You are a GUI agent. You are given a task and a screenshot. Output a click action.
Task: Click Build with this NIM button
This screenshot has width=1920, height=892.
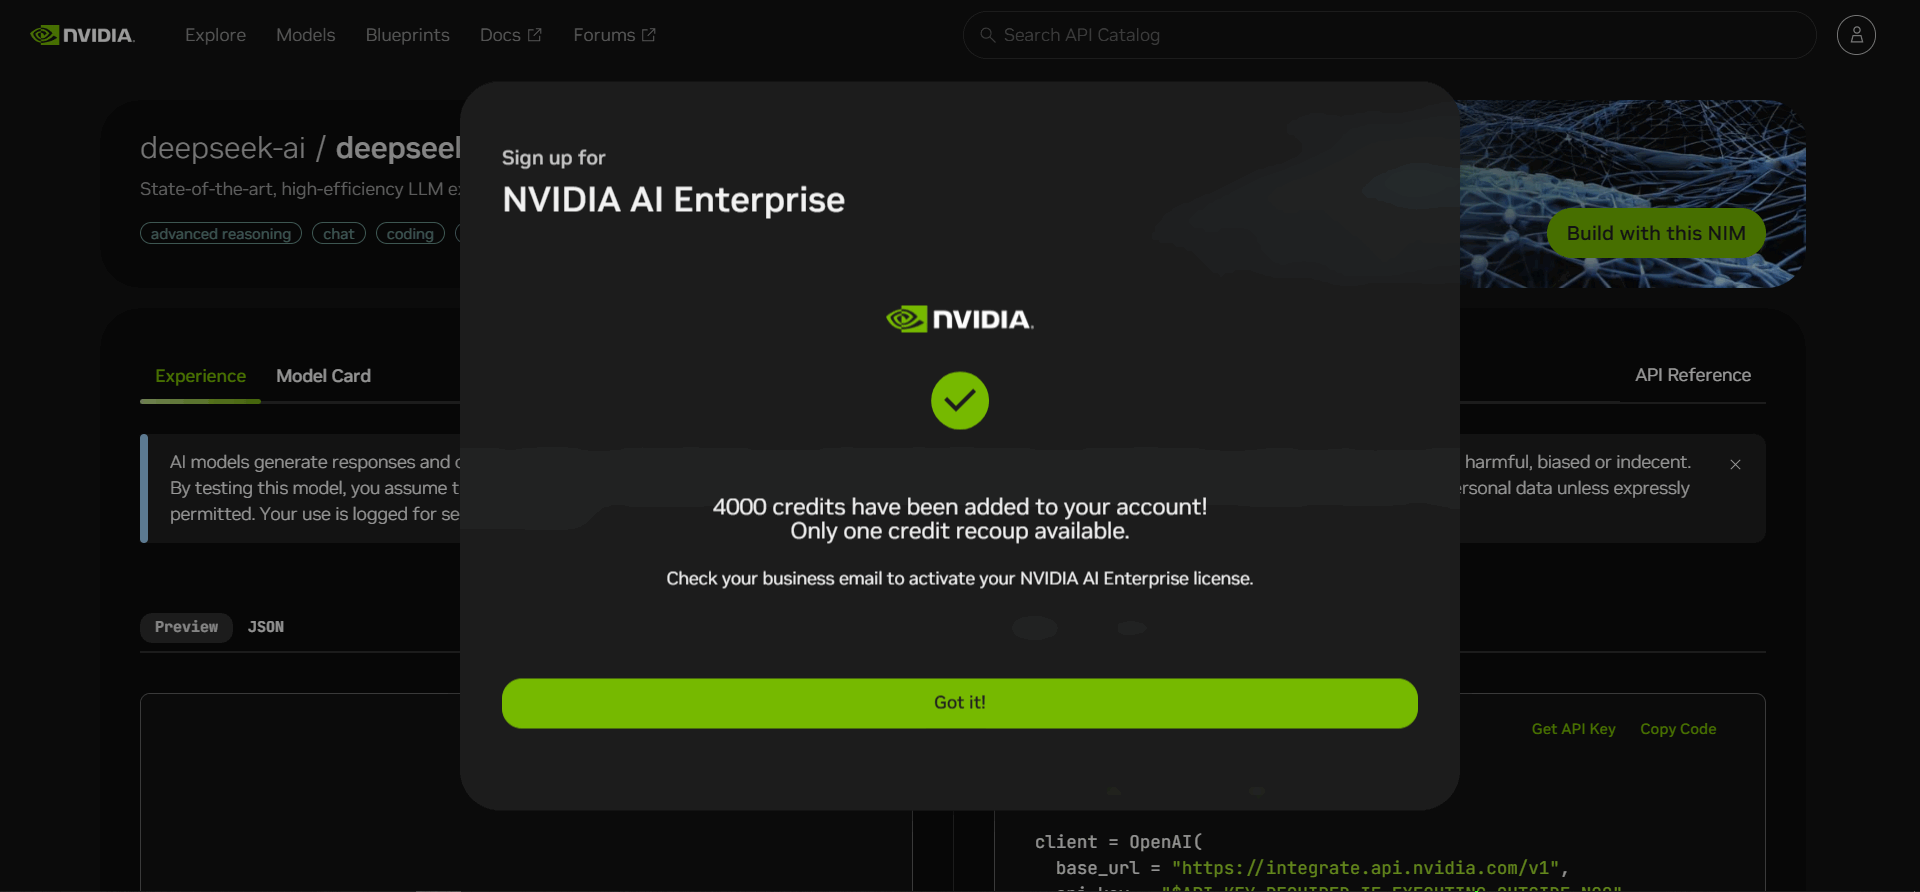tap(1656, 233)
